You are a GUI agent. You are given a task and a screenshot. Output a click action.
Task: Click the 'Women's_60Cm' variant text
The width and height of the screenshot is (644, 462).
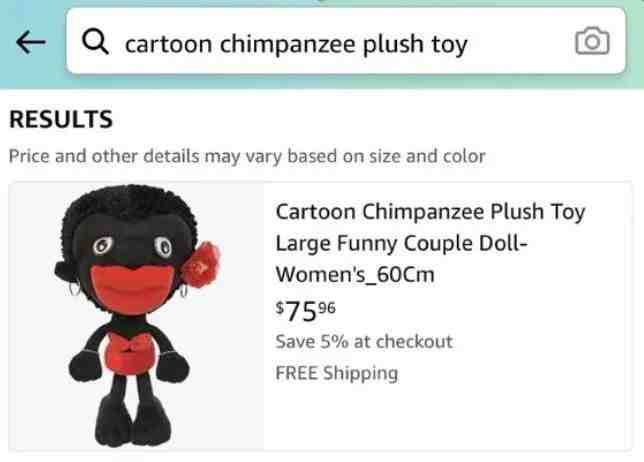pos(355,274)
